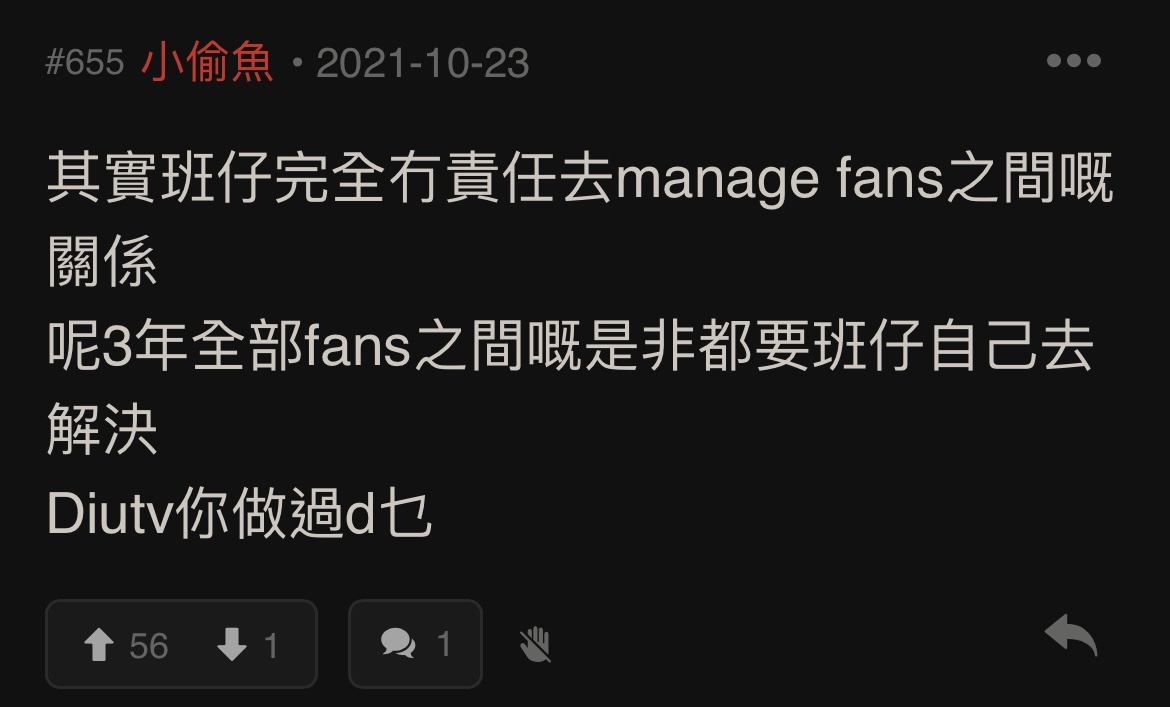
Task: Click the crossed-out hand block icon
Action: (535, 644)
